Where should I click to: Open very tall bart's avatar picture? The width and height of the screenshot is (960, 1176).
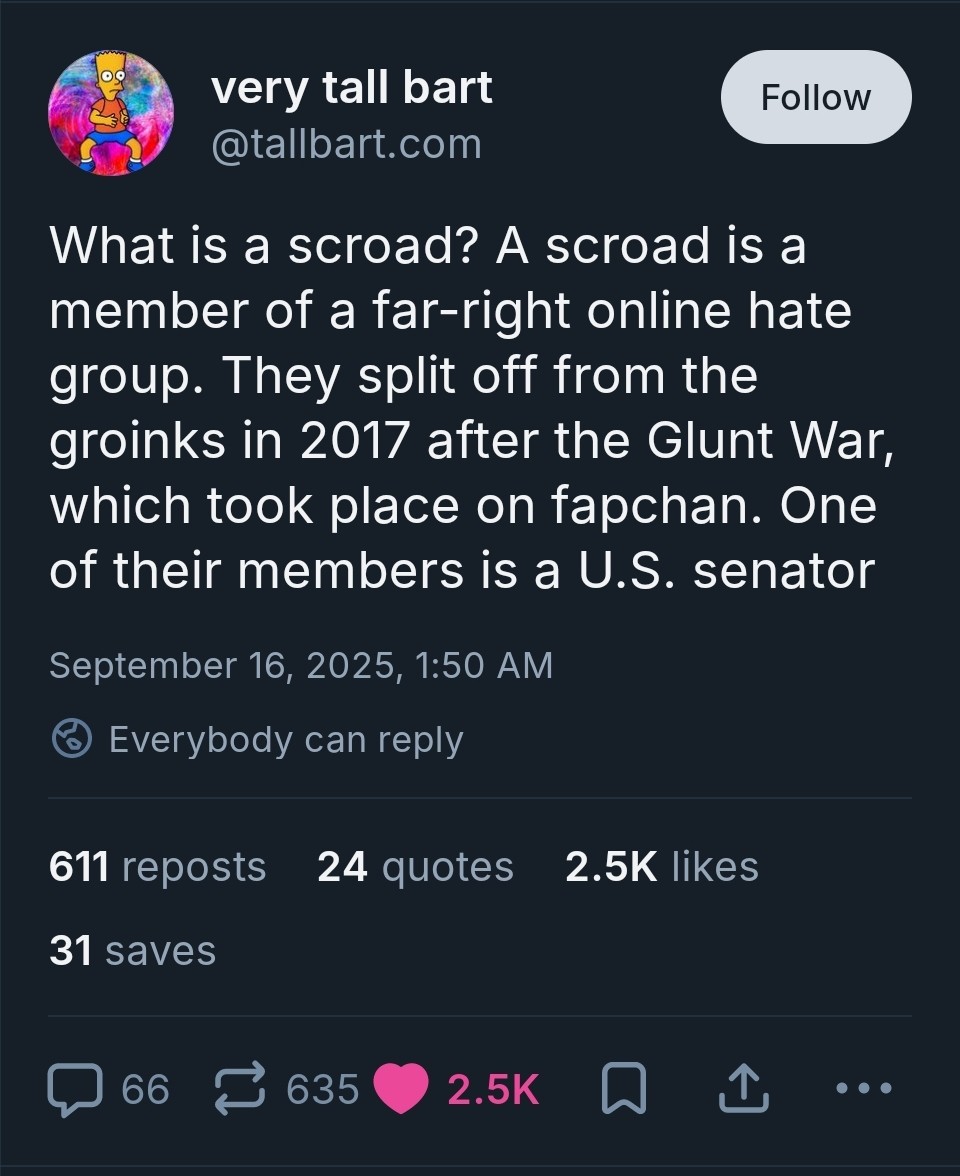click(111, 114)
